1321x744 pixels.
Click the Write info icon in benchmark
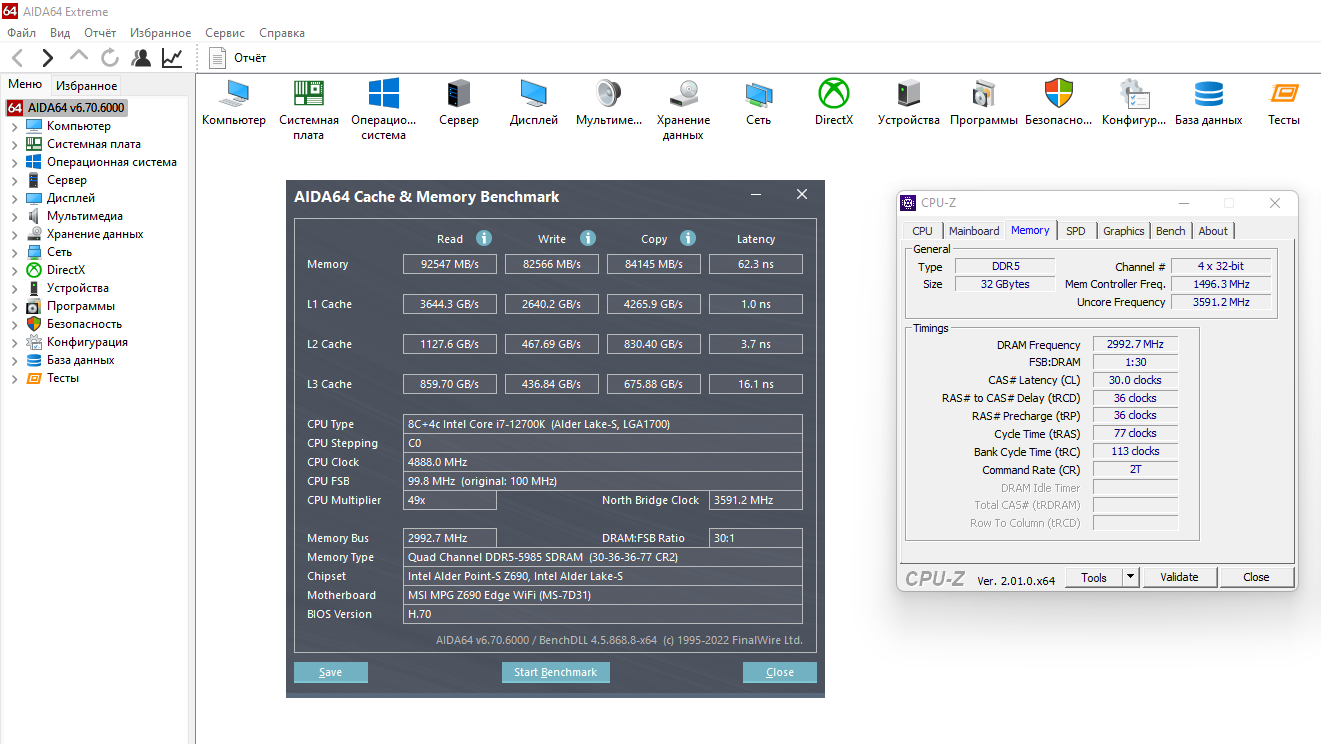point(588,238)
